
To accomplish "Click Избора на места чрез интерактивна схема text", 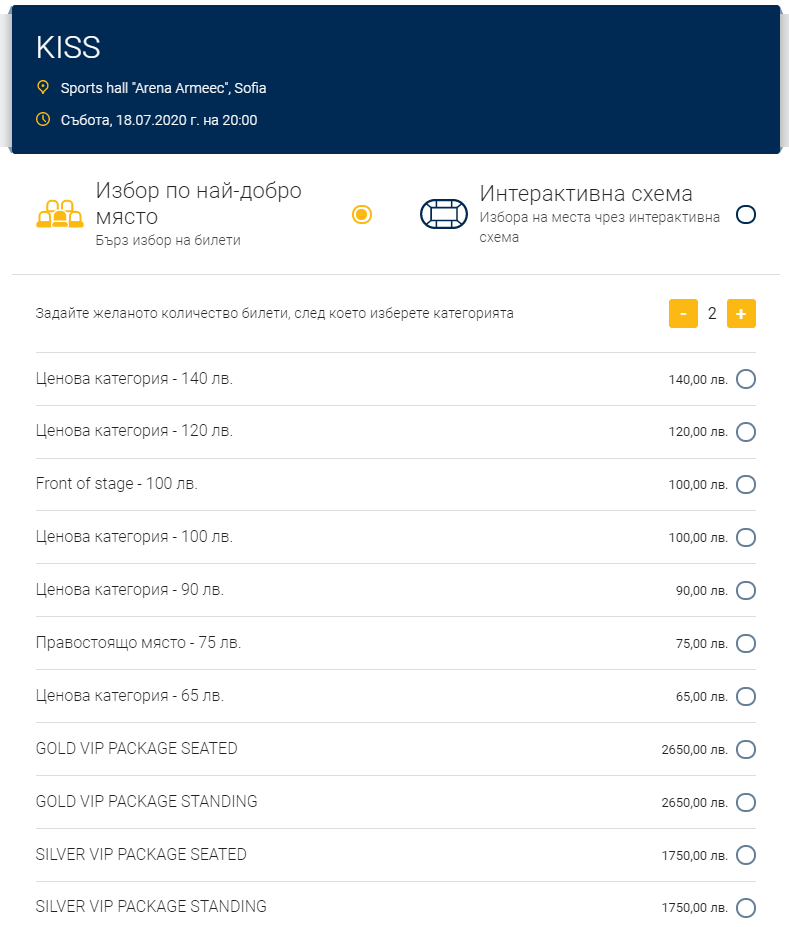I will point(599,227).
